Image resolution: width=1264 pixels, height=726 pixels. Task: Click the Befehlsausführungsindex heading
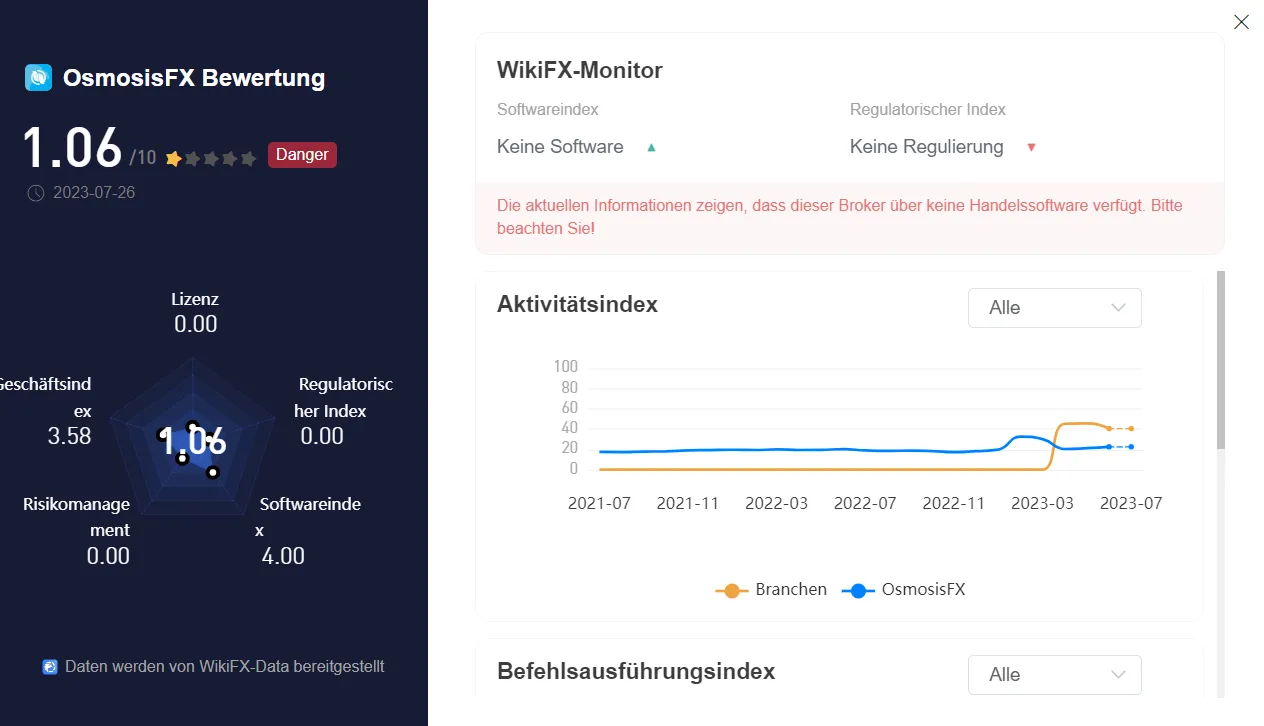click(636, 671)
